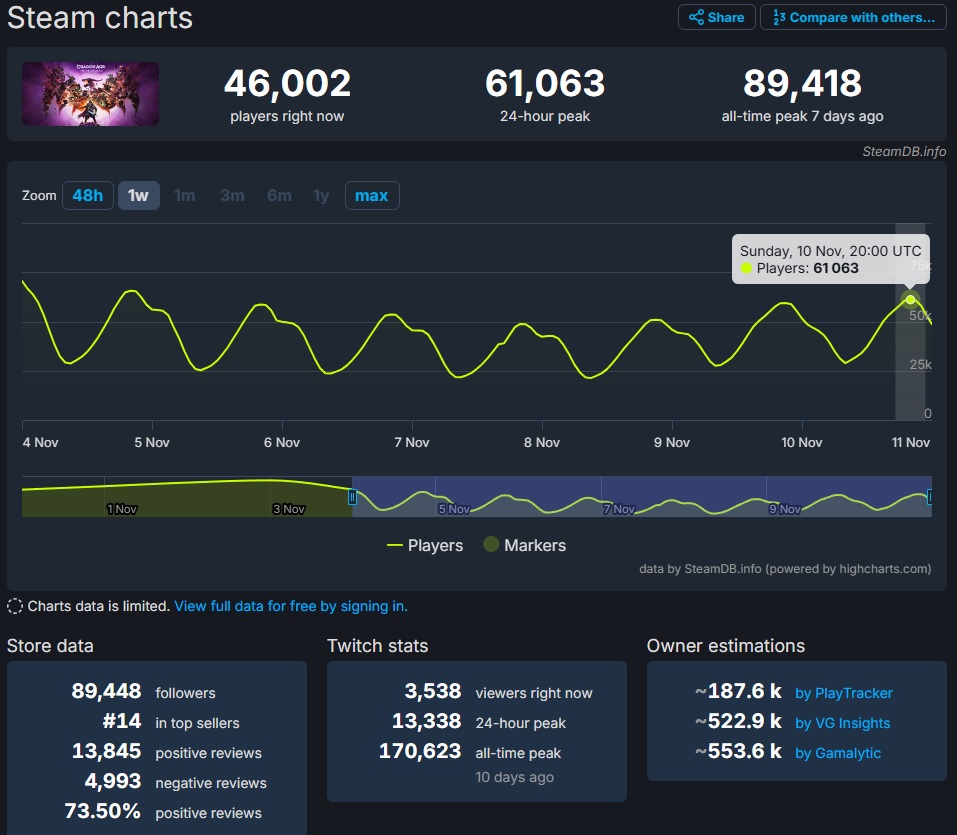This screenshot has width=957, height=835.
Task: Click the game header thumbnail image
Action: coord(90,94)
